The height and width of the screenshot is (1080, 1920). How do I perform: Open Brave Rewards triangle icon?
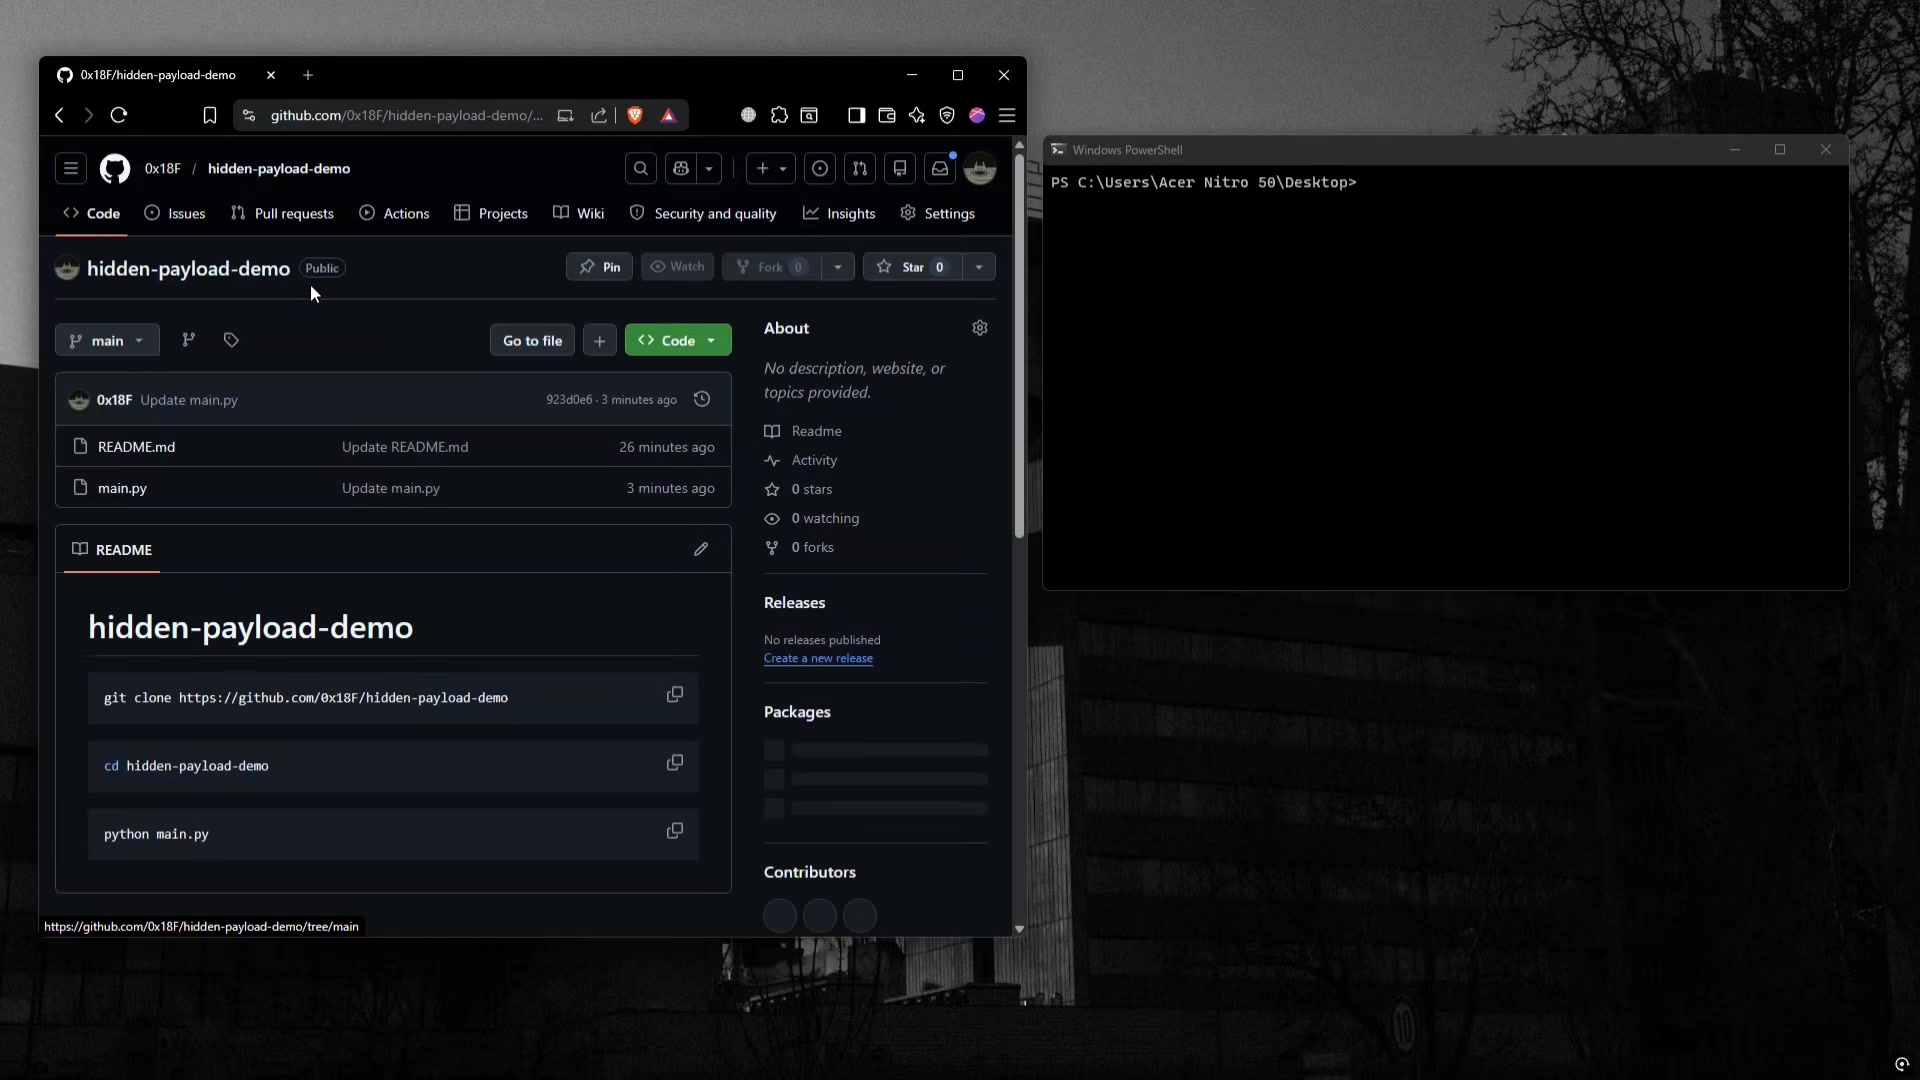tap(669, 115)
